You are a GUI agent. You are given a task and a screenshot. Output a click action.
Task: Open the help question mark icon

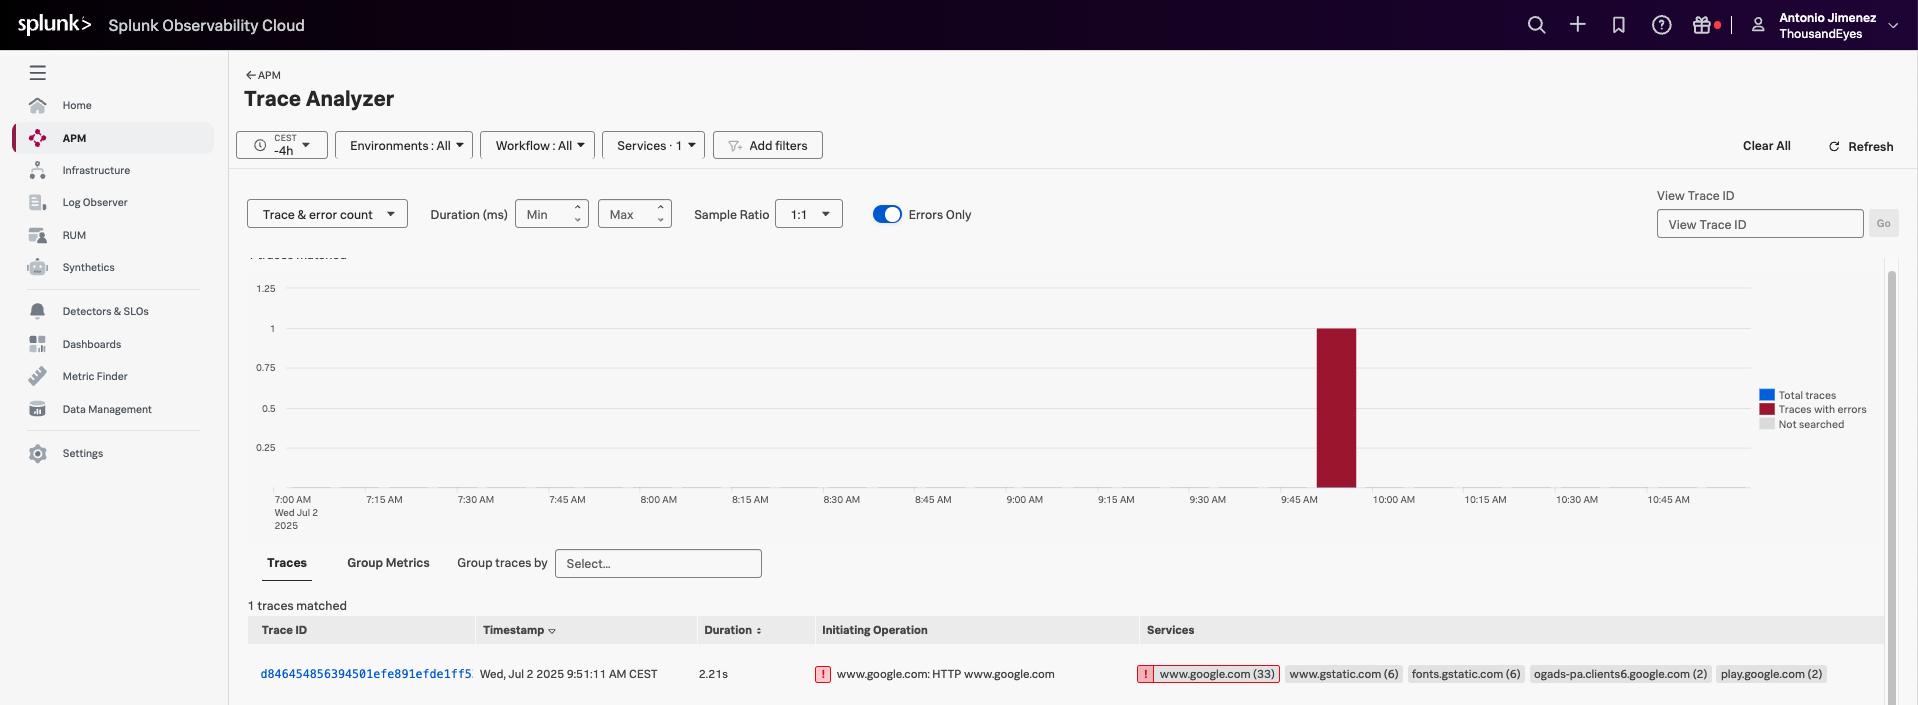(x=1661, y=25)
